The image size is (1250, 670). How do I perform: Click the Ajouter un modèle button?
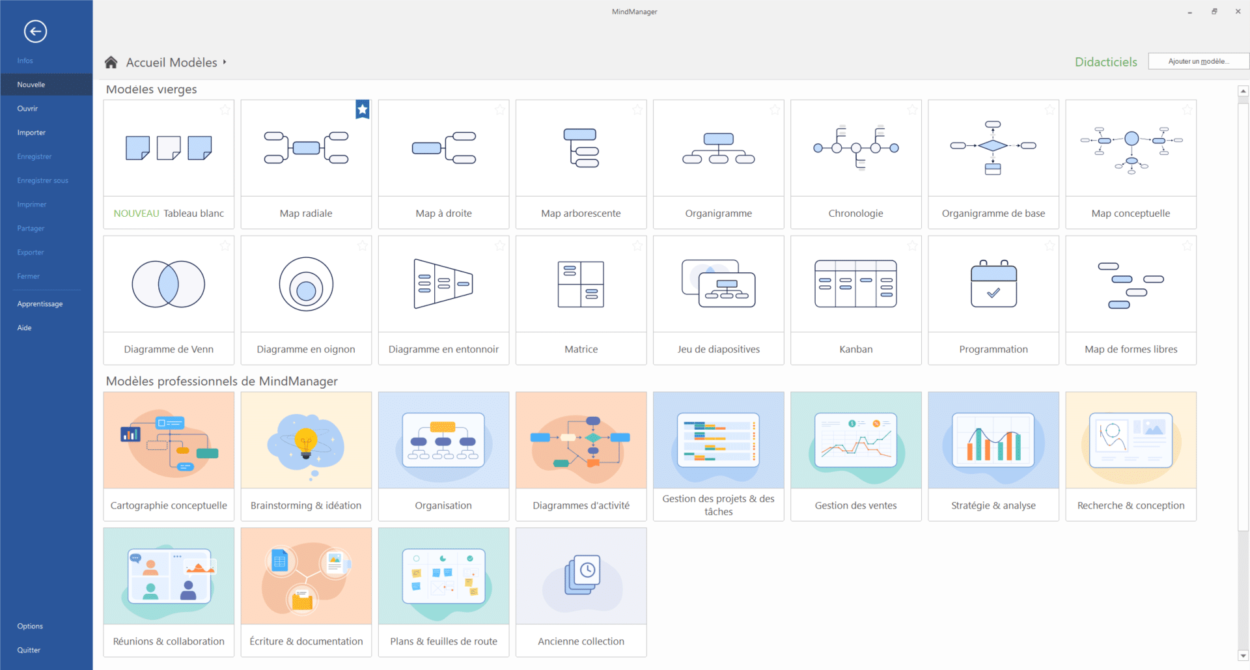coord(1198,62)
